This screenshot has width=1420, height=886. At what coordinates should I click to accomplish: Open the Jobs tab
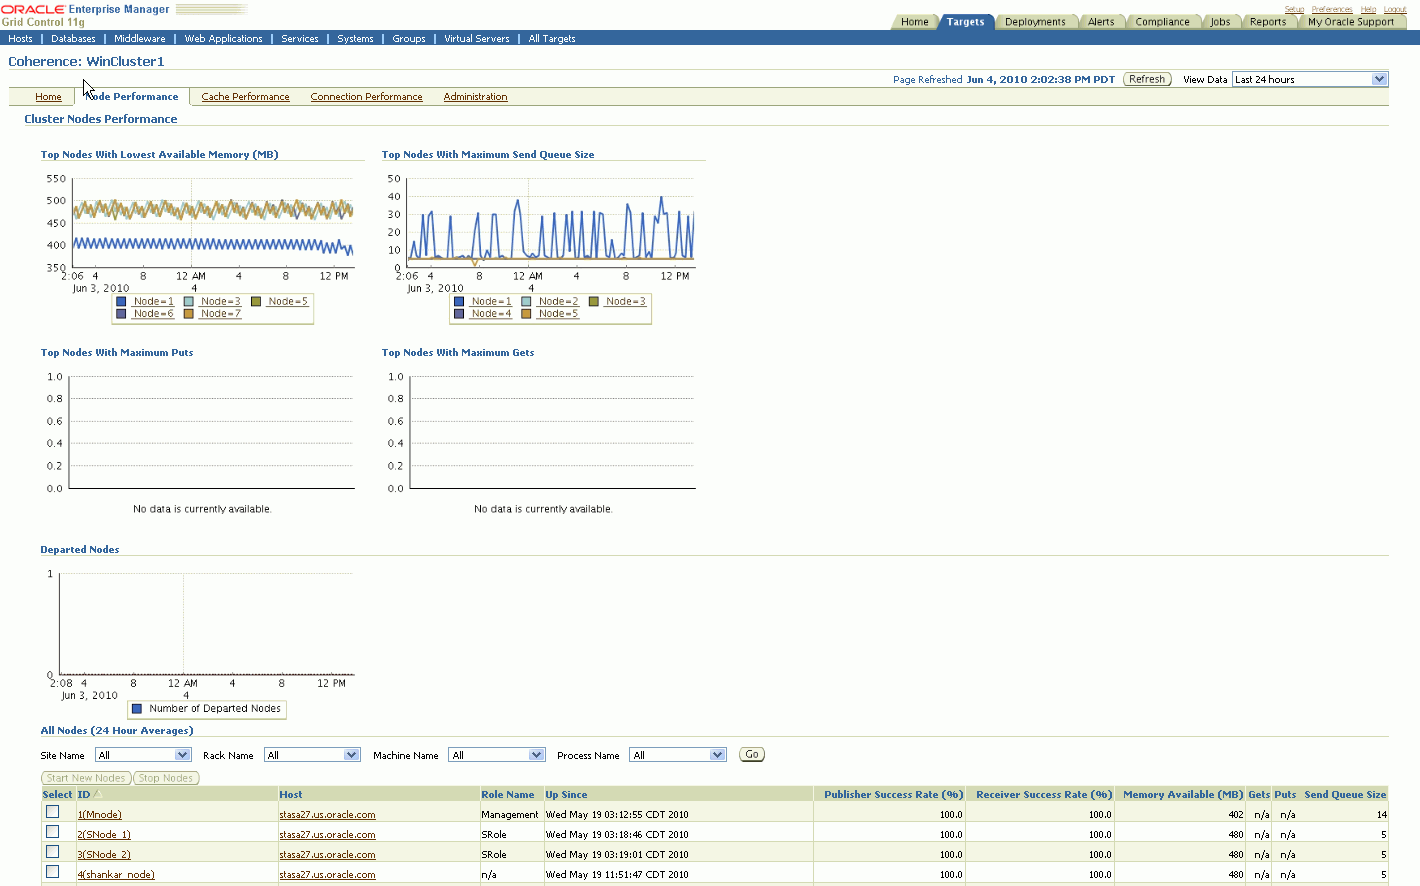pos(1220,22)
